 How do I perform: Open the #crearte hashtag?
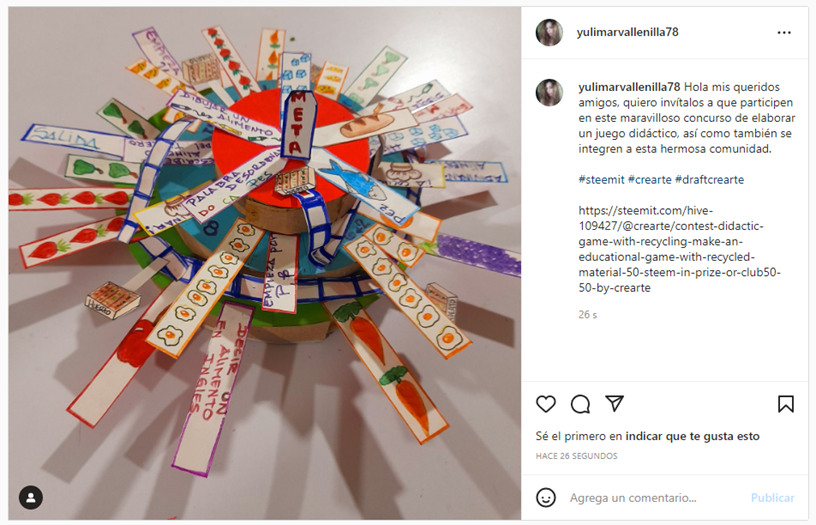pos(650,180)
